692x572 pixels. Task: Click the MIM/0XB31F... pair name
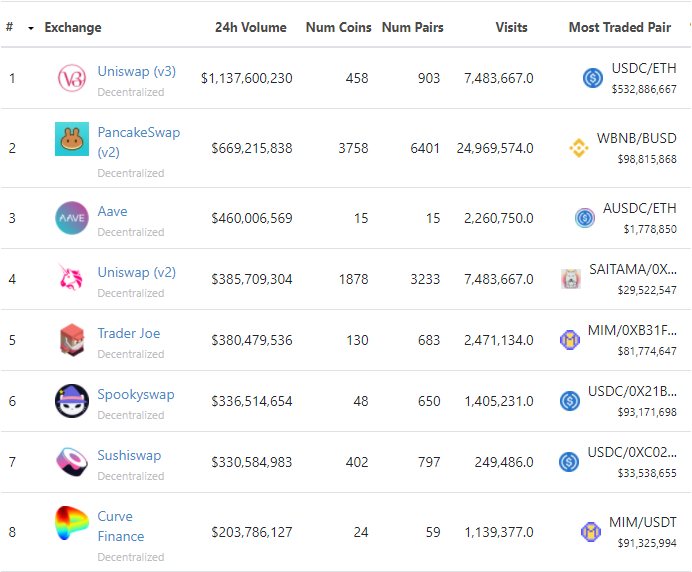tap(632, 330)
